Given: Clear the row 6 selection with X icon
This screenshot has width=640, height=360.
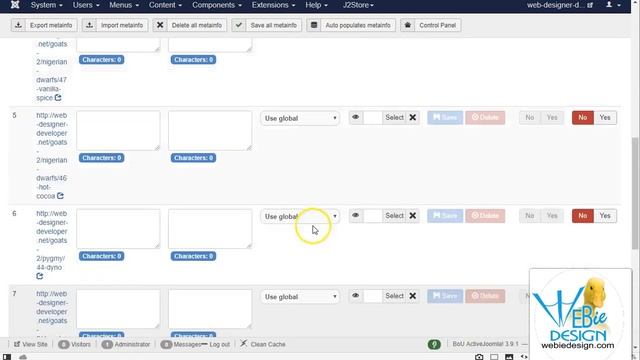Looking at the screenshot, I should coord(413,216).
